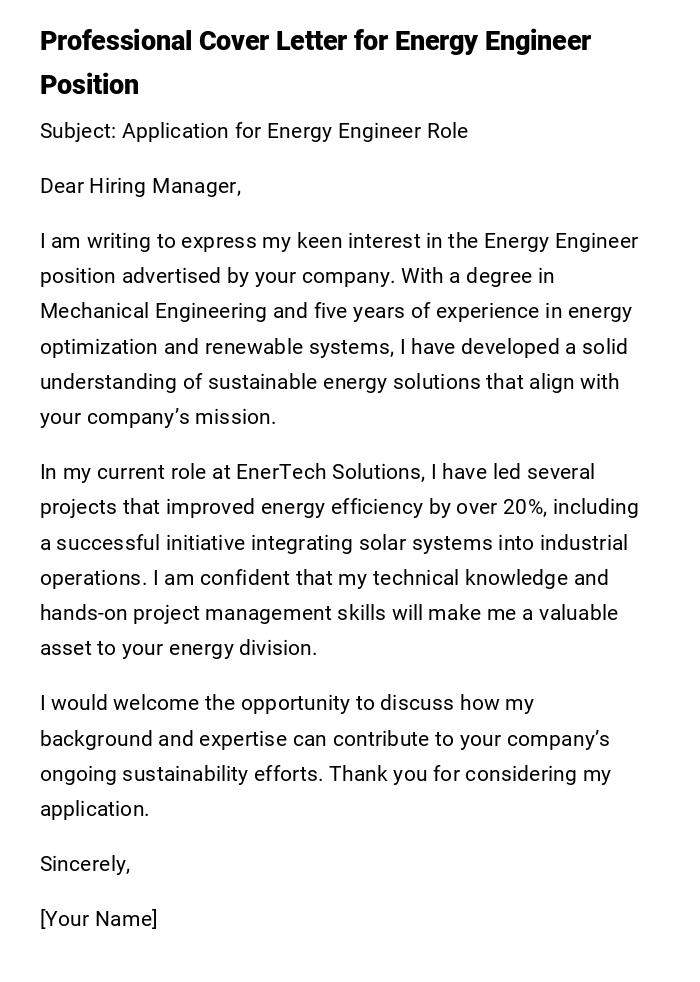Click the 'Dear Hiring Manager' greeting

pos(140,186)
